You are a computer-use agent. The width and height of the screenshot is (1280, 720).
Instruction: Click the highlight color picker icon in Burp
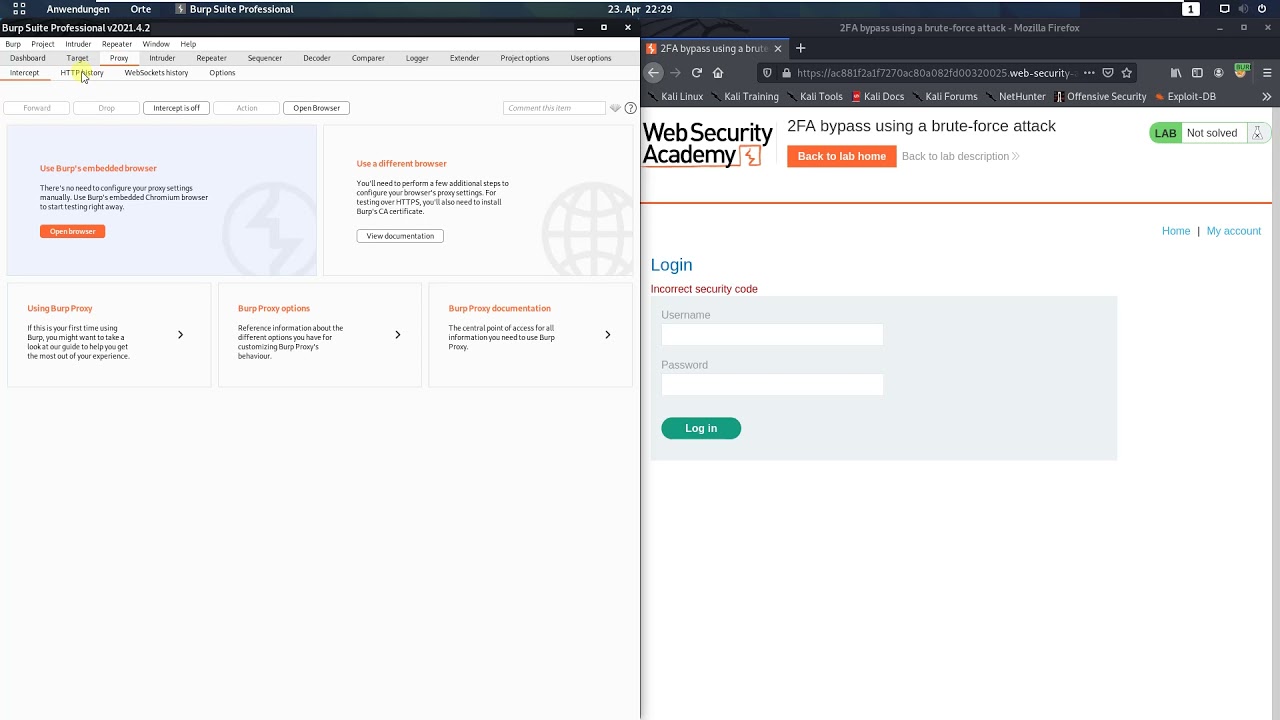(x=615, y=108)
